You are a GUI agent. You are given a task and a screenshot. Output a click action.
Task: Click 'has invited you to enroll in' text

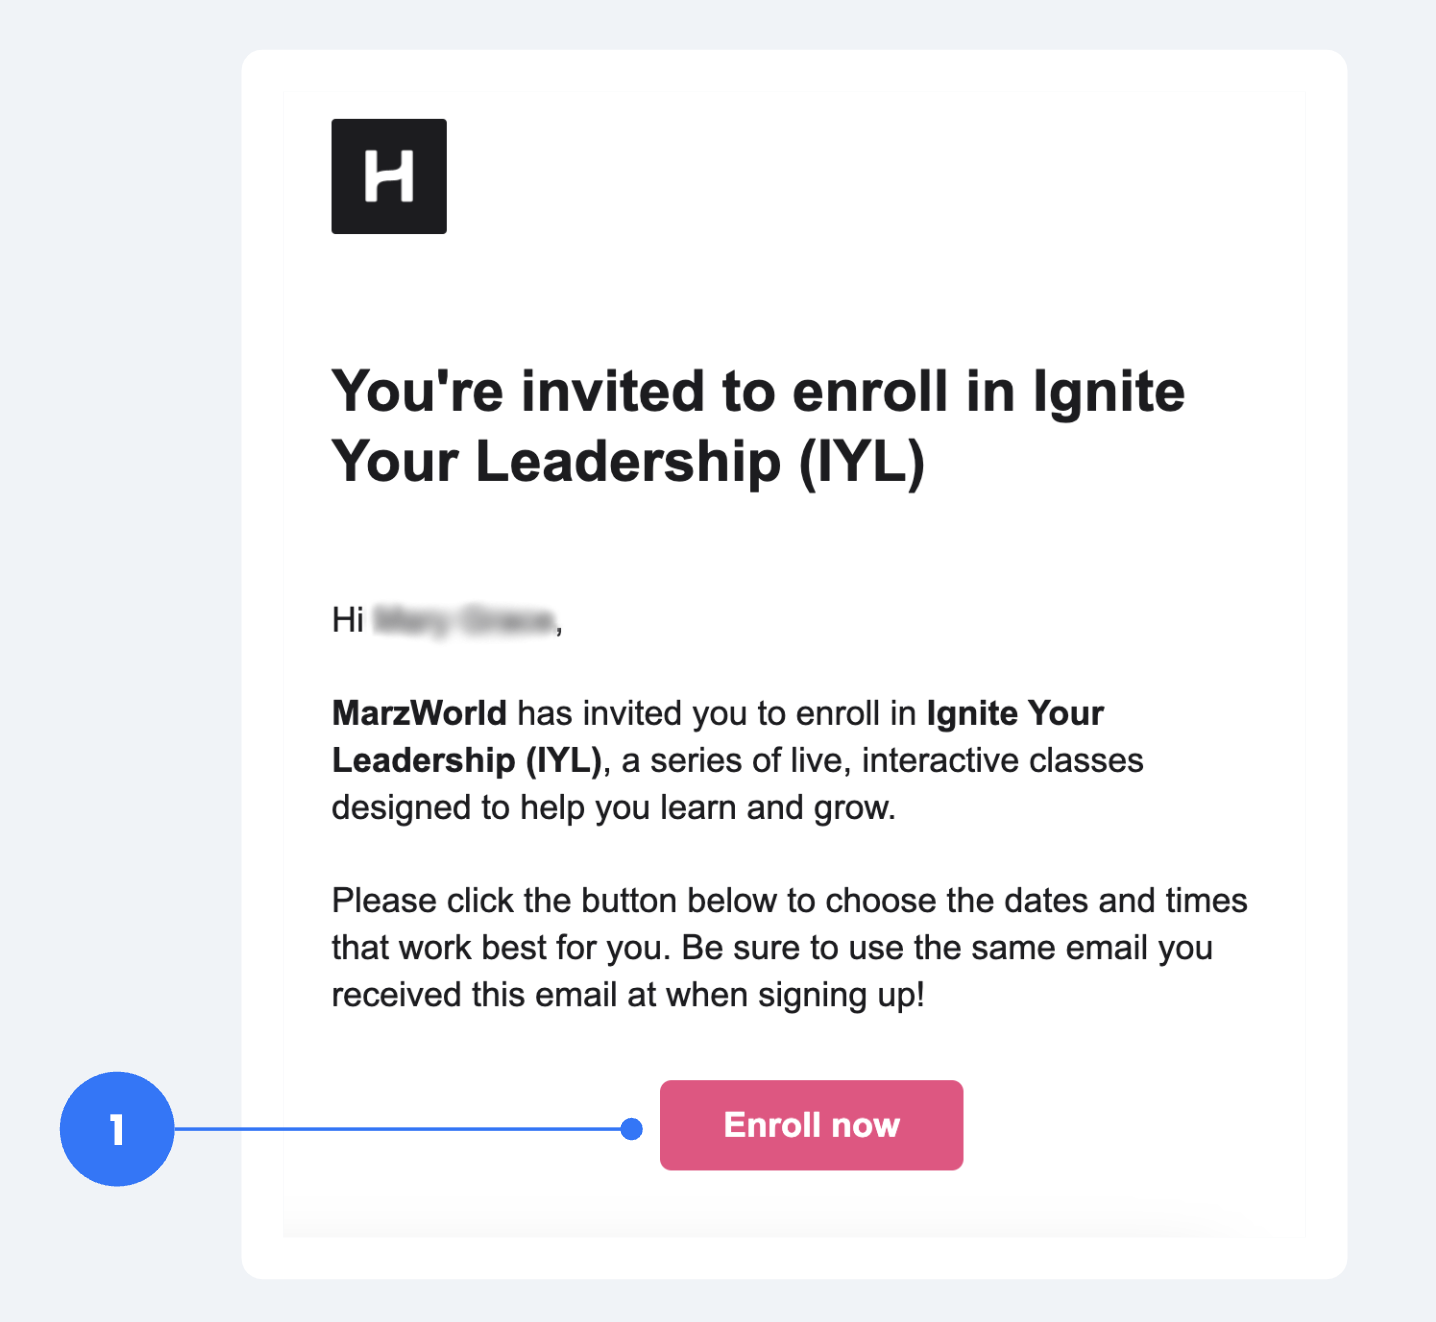pyautogui.click(x=717, y=713)
